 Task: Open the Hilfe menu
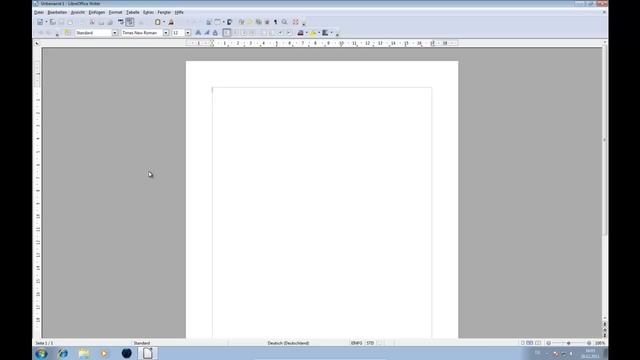coord(179,12)
